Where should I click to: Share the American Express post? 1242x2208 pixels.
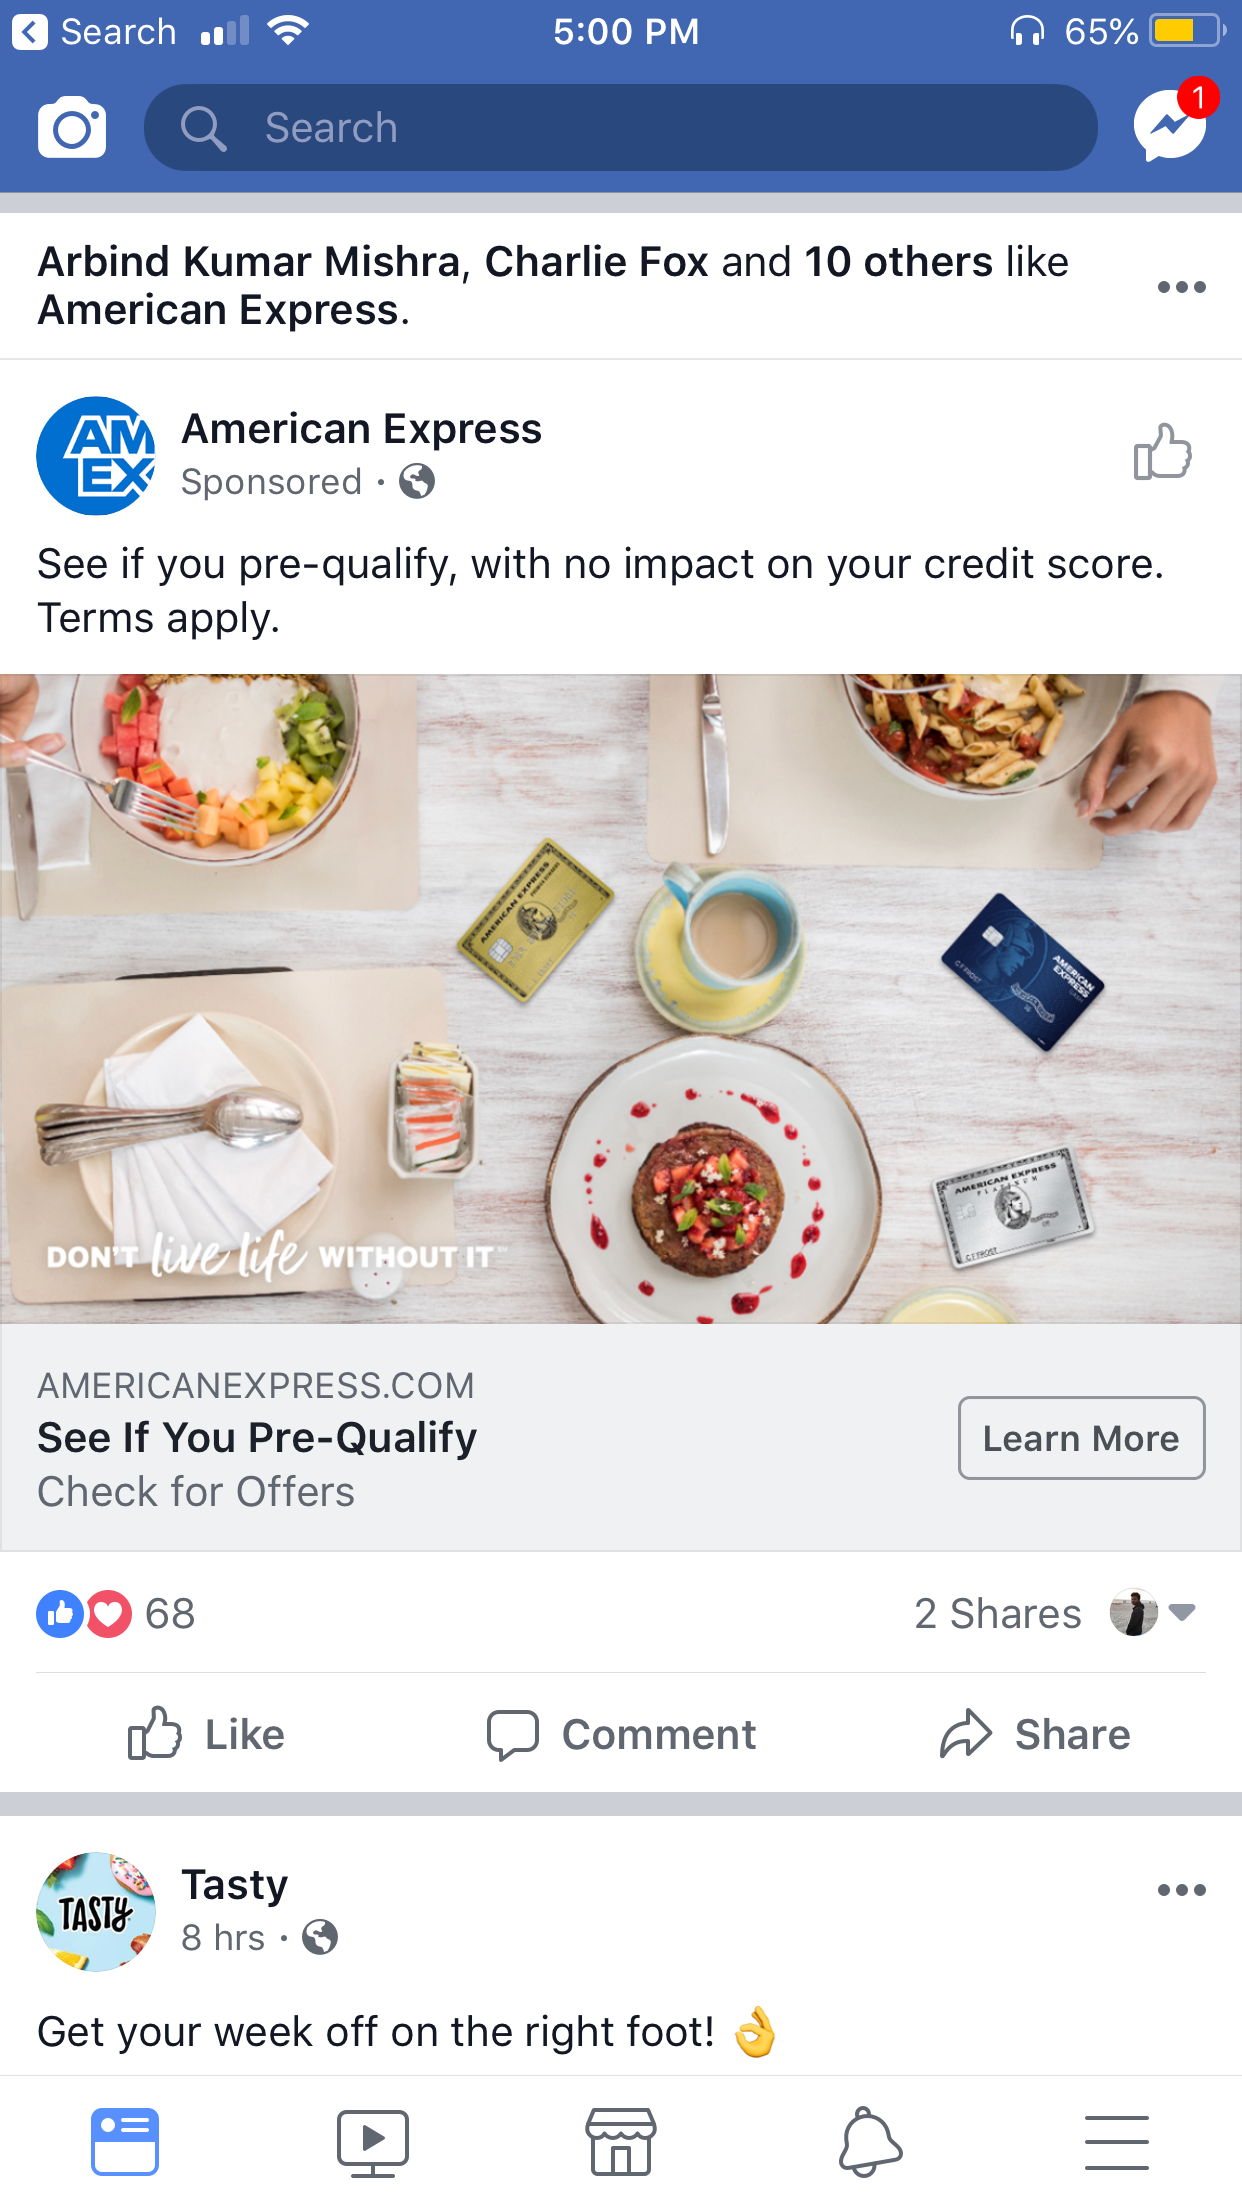pyautogui.click(x=1035, y=1734)
